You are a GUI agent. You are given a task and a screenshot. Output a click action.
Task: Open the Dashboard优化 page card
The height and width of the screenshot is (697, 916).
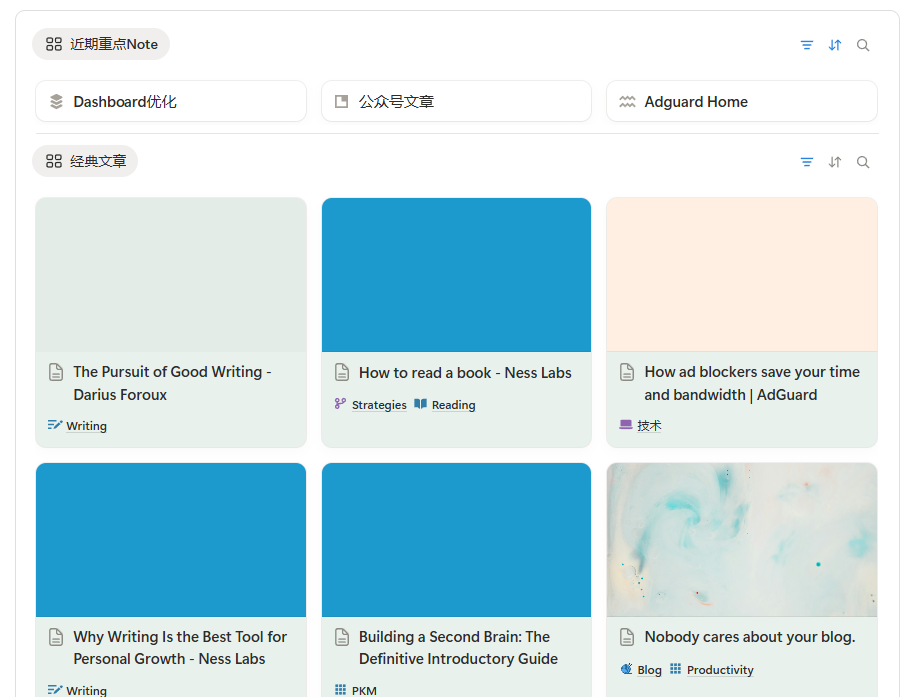coord(170,102)
